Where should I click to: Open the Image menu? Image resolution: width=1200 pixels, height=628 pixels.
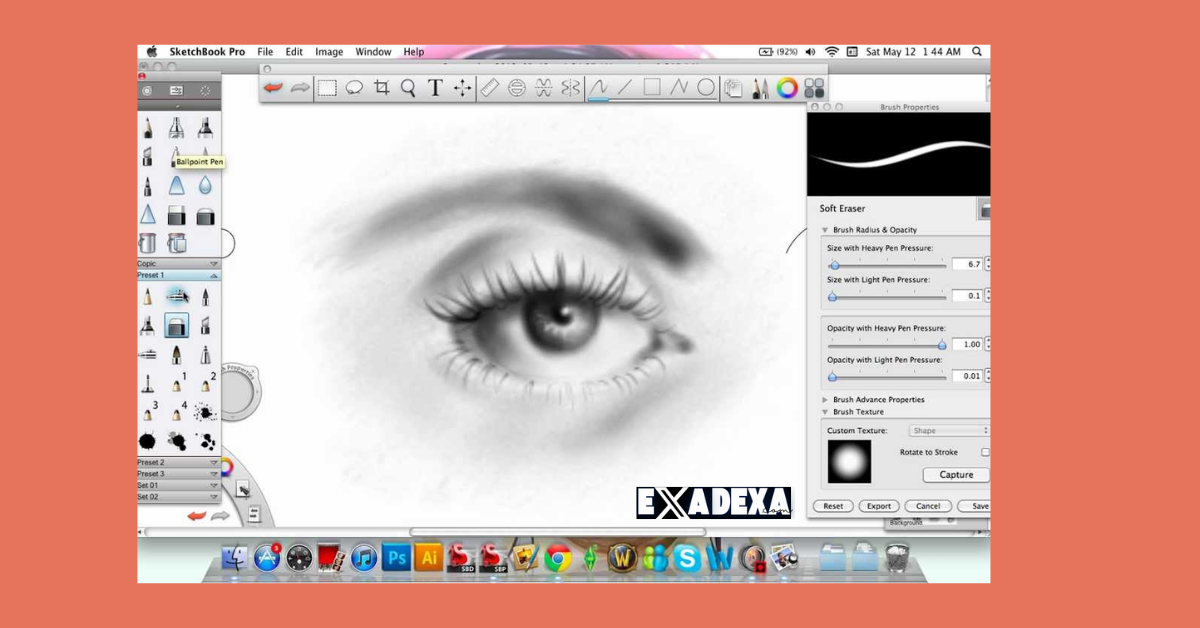(329, 51)
